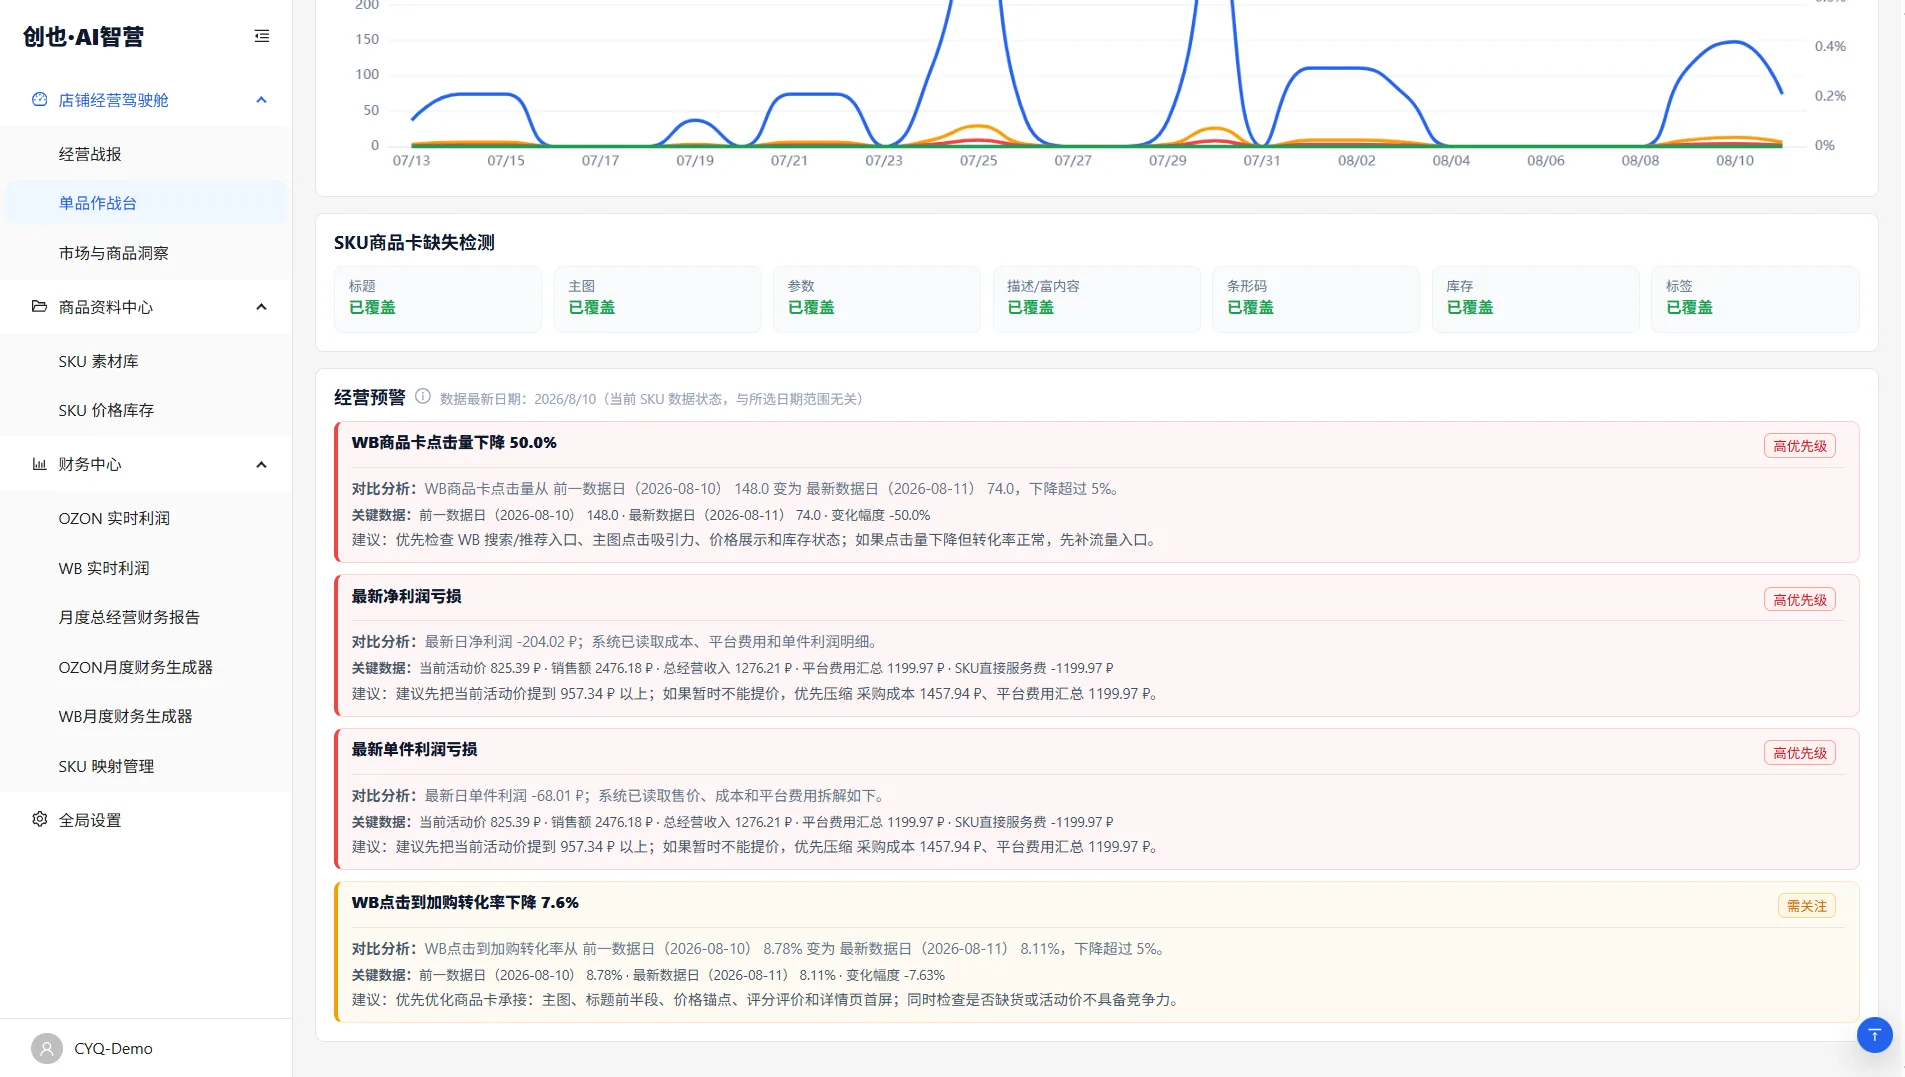
Task: Click alert title 最新净利润亏损
Action: tap(406, 596)
